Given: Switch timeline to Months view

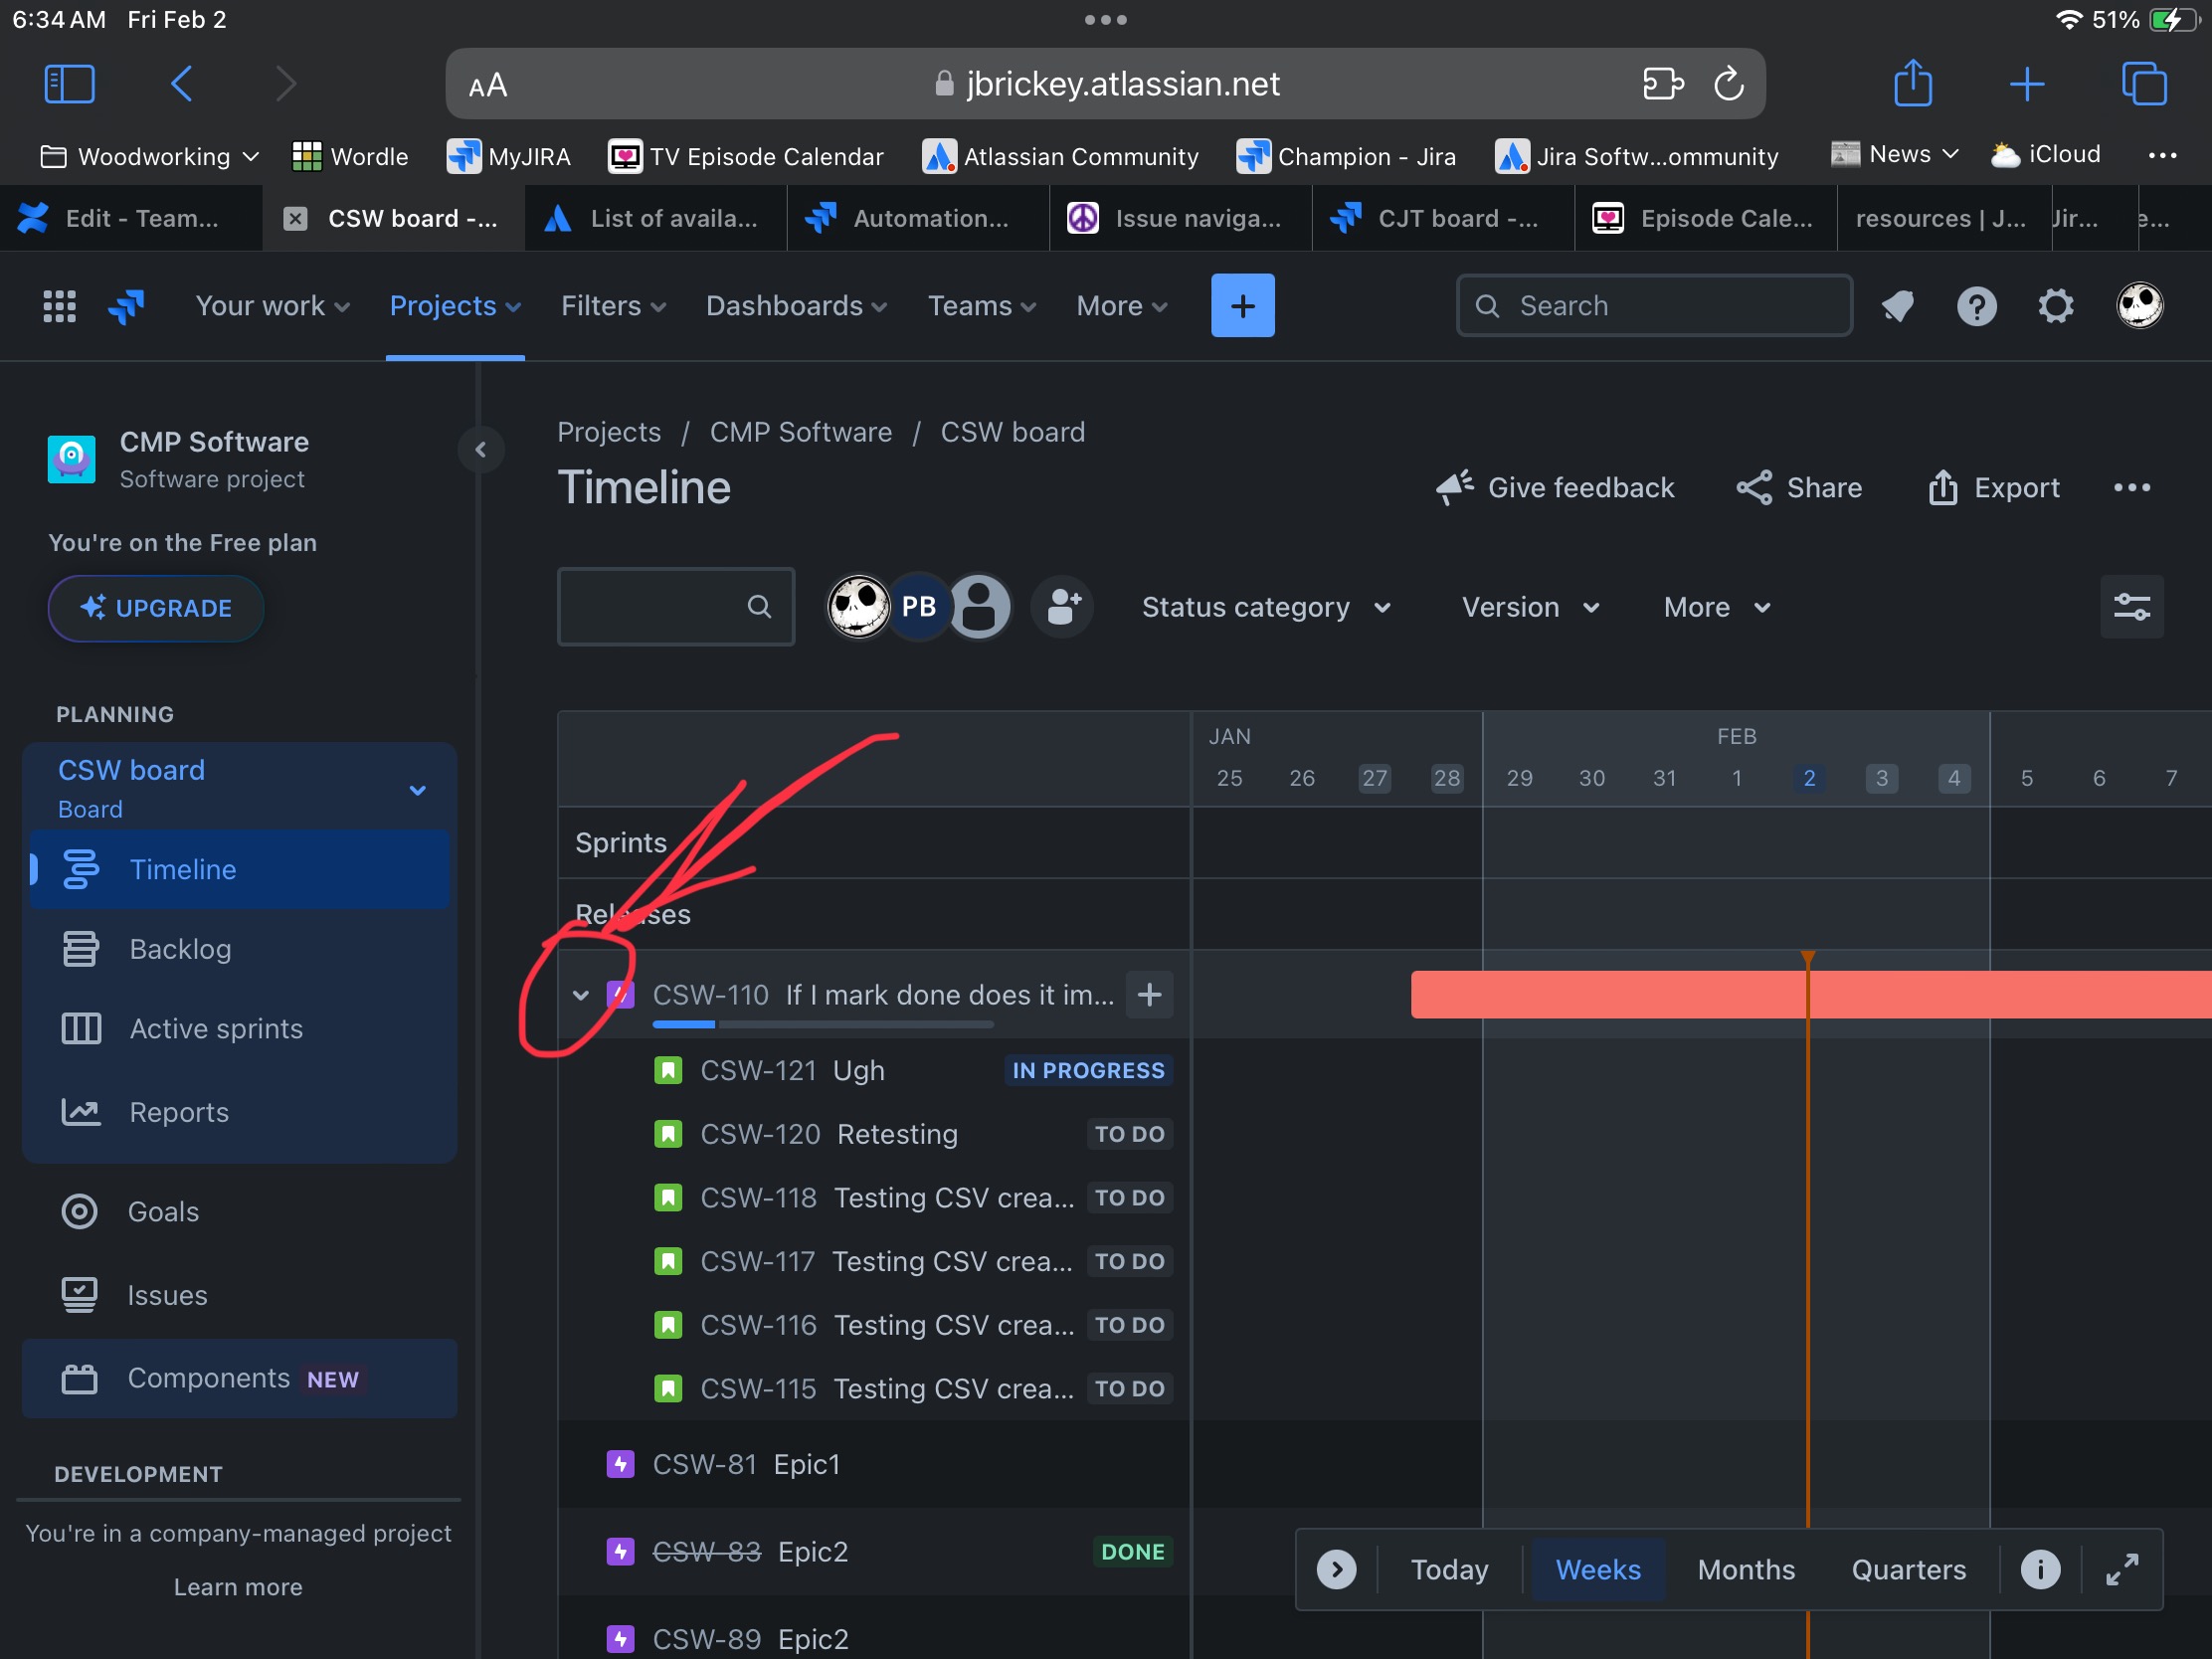Looking at the screenshot, I should click(x=1745, y=1569).
